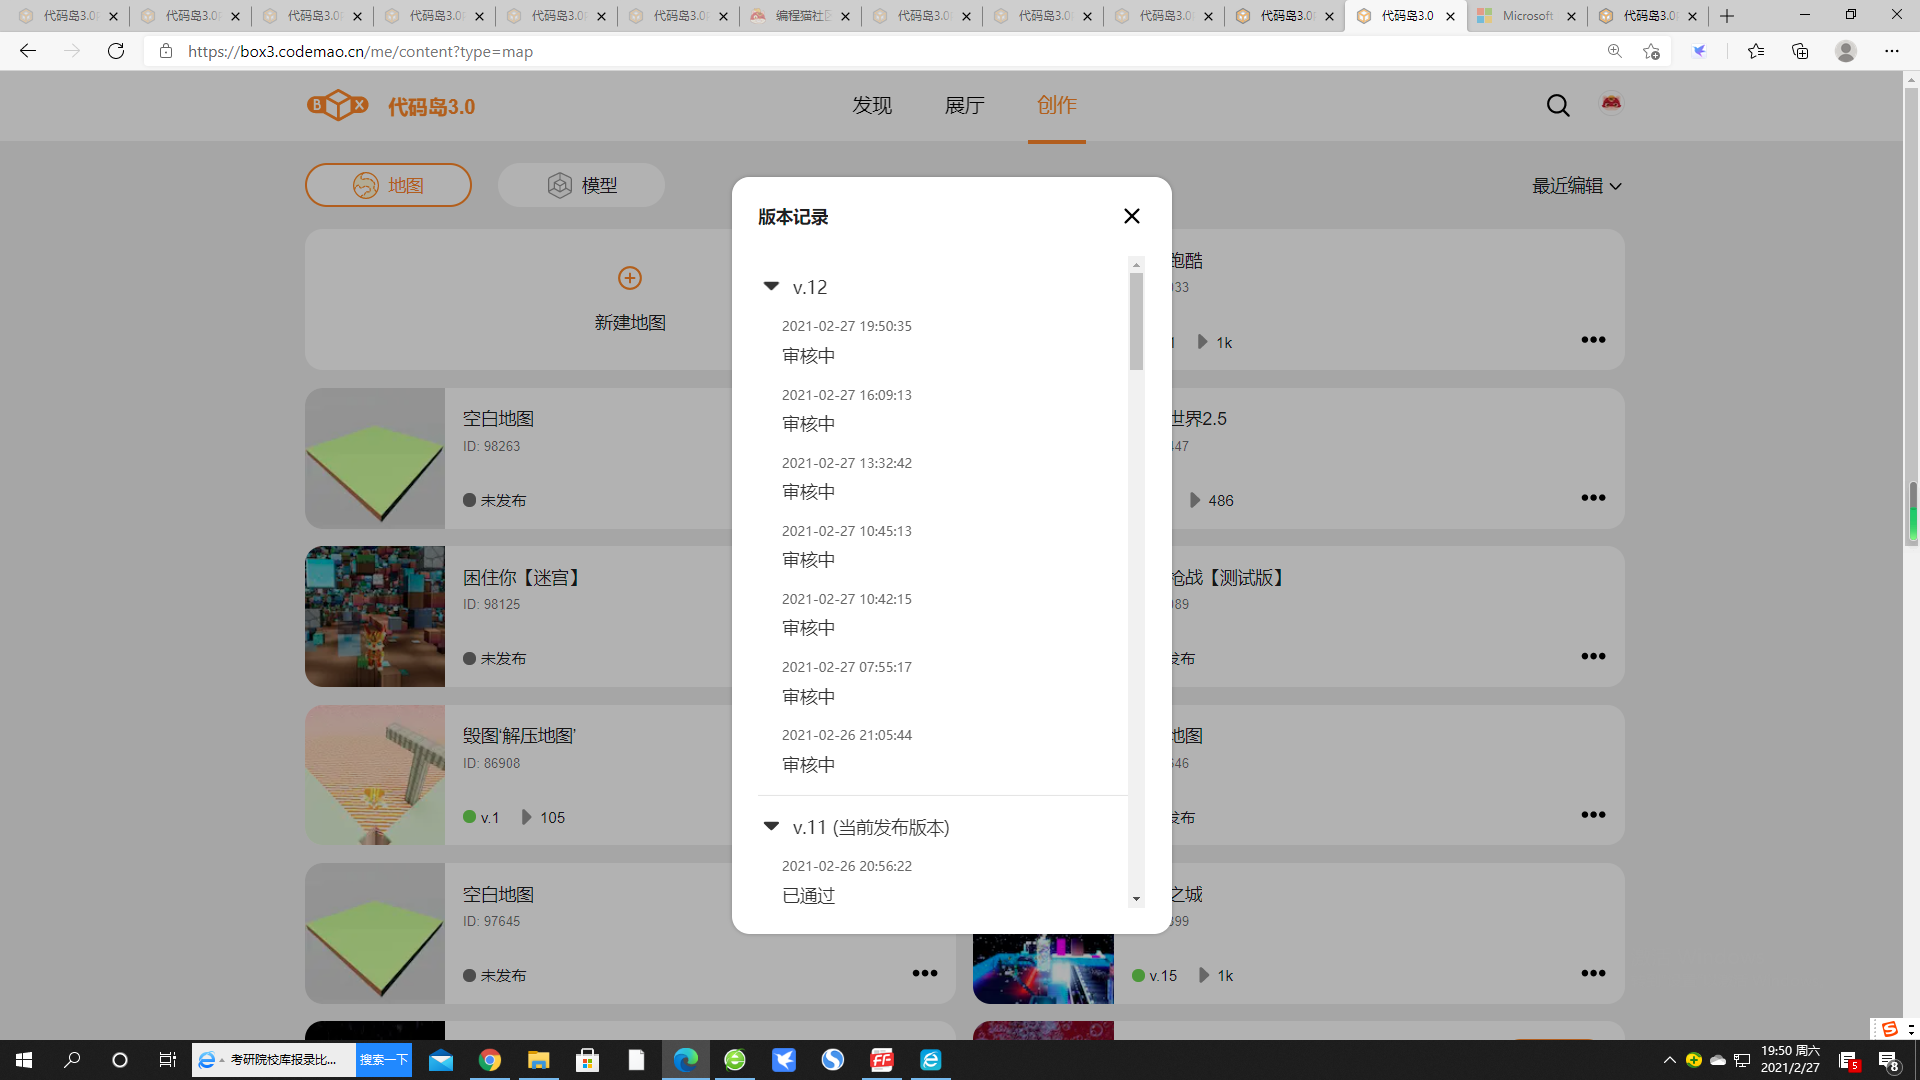The height and width of the screenshot is (1080, 1920).
Task: Click the version list scrollbar thumb
Action: [x=1136, y=321]
